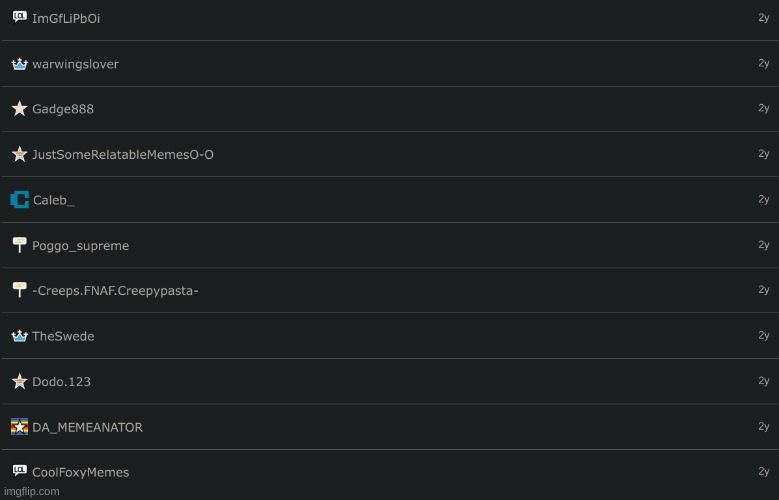The width and height of the screenshot is (779, 500).
Task: Click the white star icon next to Gadge888
Action: pos(19,108)
